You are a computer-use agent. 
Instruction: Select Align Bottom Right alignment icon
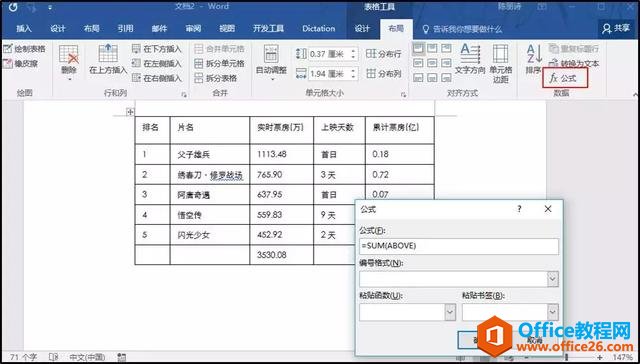click(x=446, y=77)
